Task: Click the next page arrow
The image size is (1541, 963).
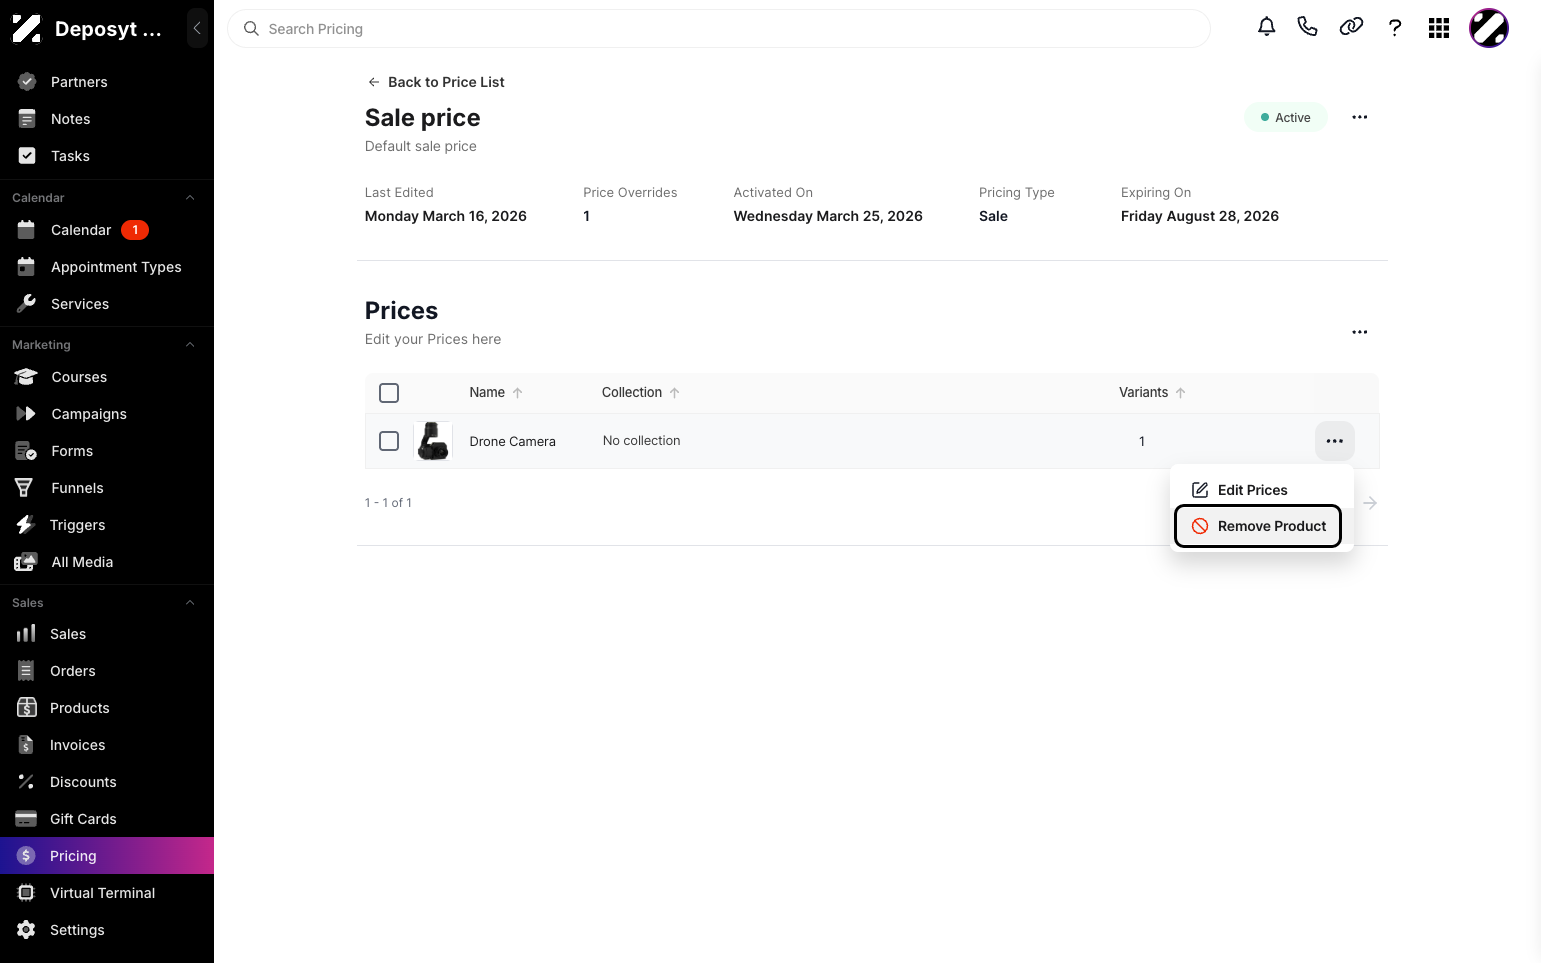Action: pyautogui.click(x=1370, y=503)
